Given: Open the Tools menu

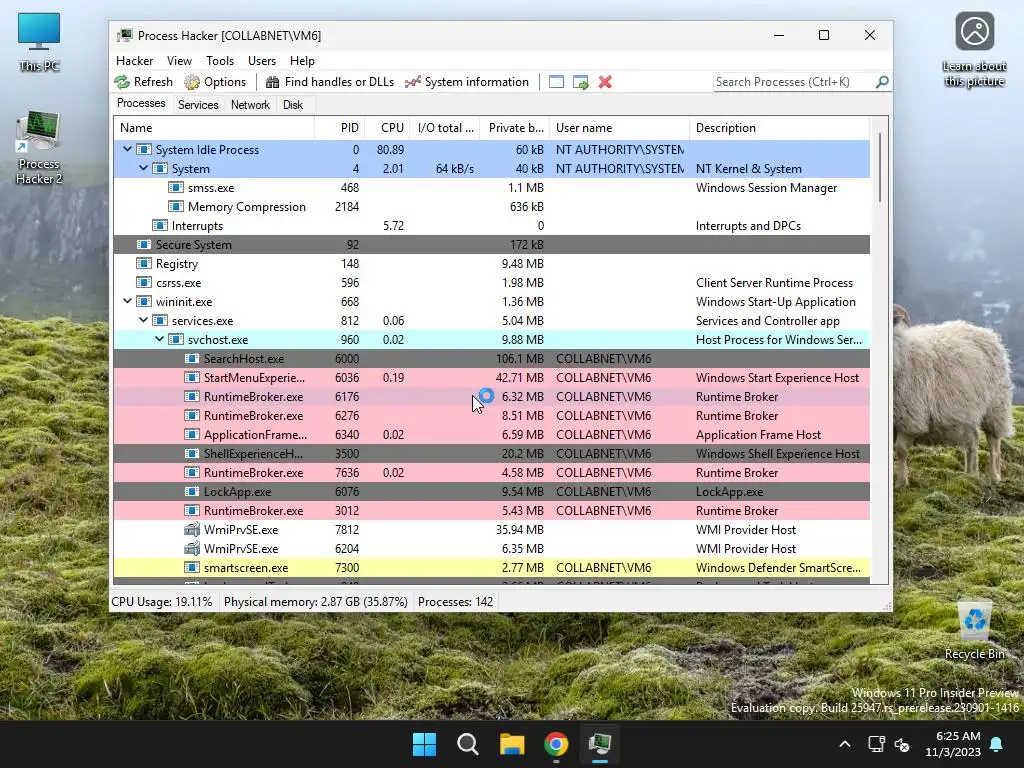Looking at the screenshot, I should click(220, 61).
